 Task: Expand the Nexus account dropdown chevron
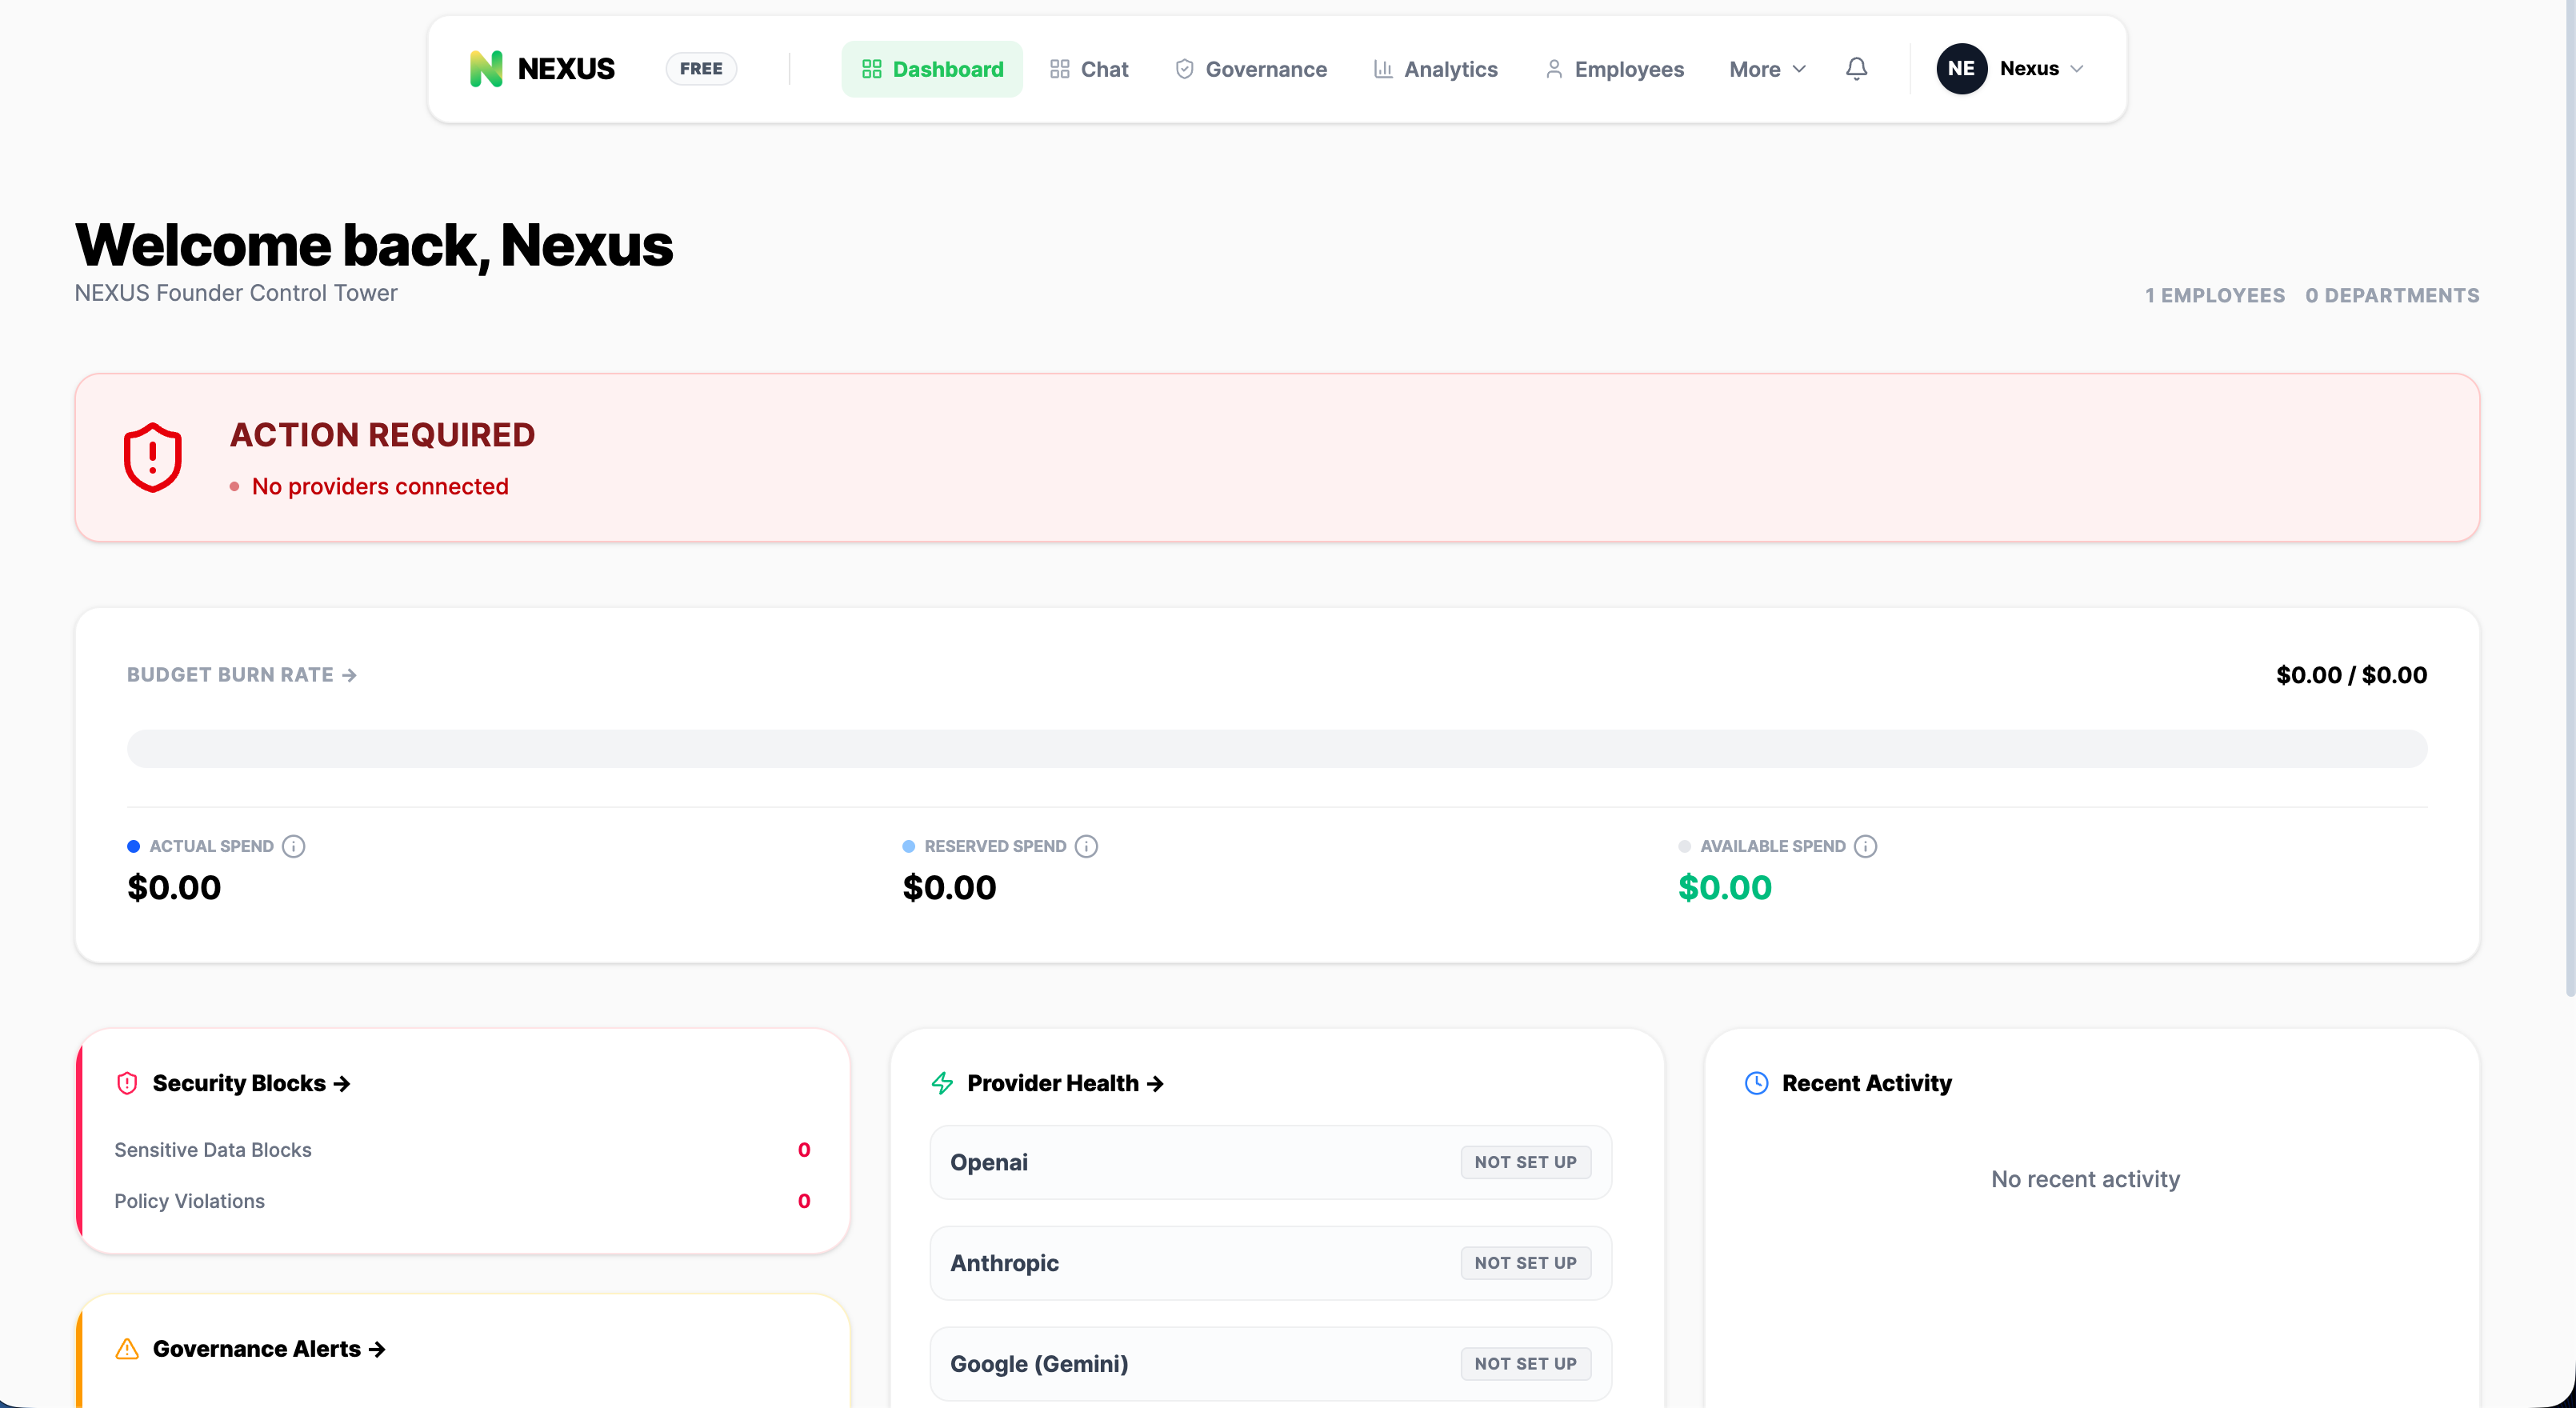point(2077,69)
